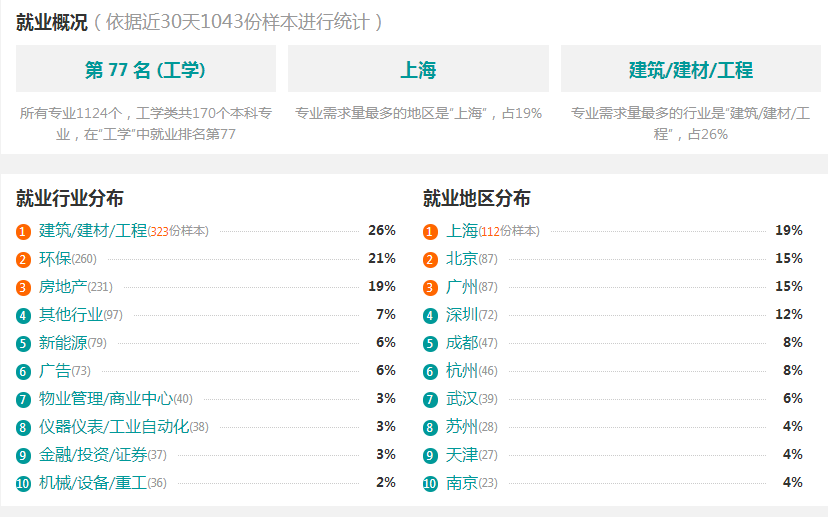Open the 武汉 region link

click(x=462, y=399)
